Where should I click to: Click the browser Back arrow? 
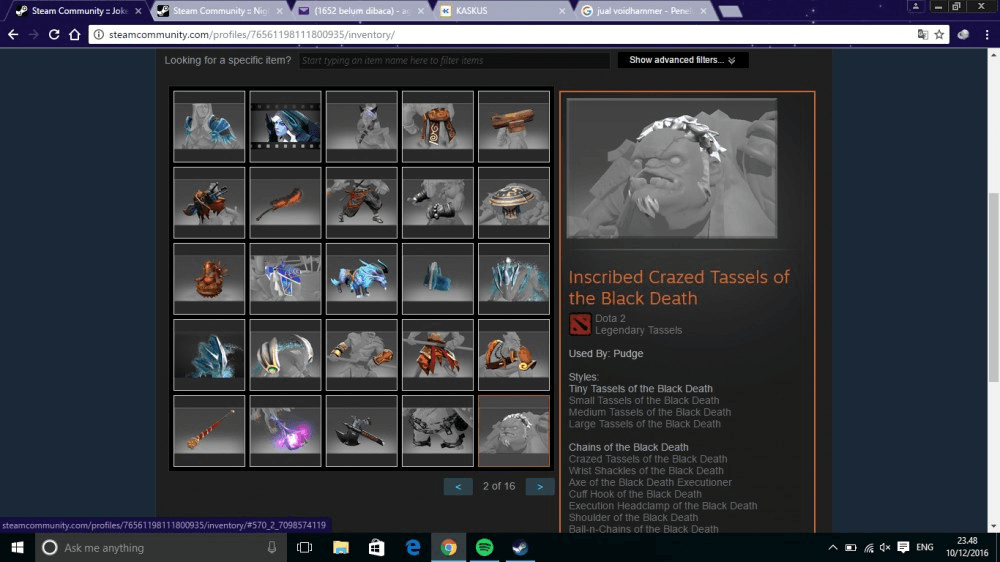point(13,34)
